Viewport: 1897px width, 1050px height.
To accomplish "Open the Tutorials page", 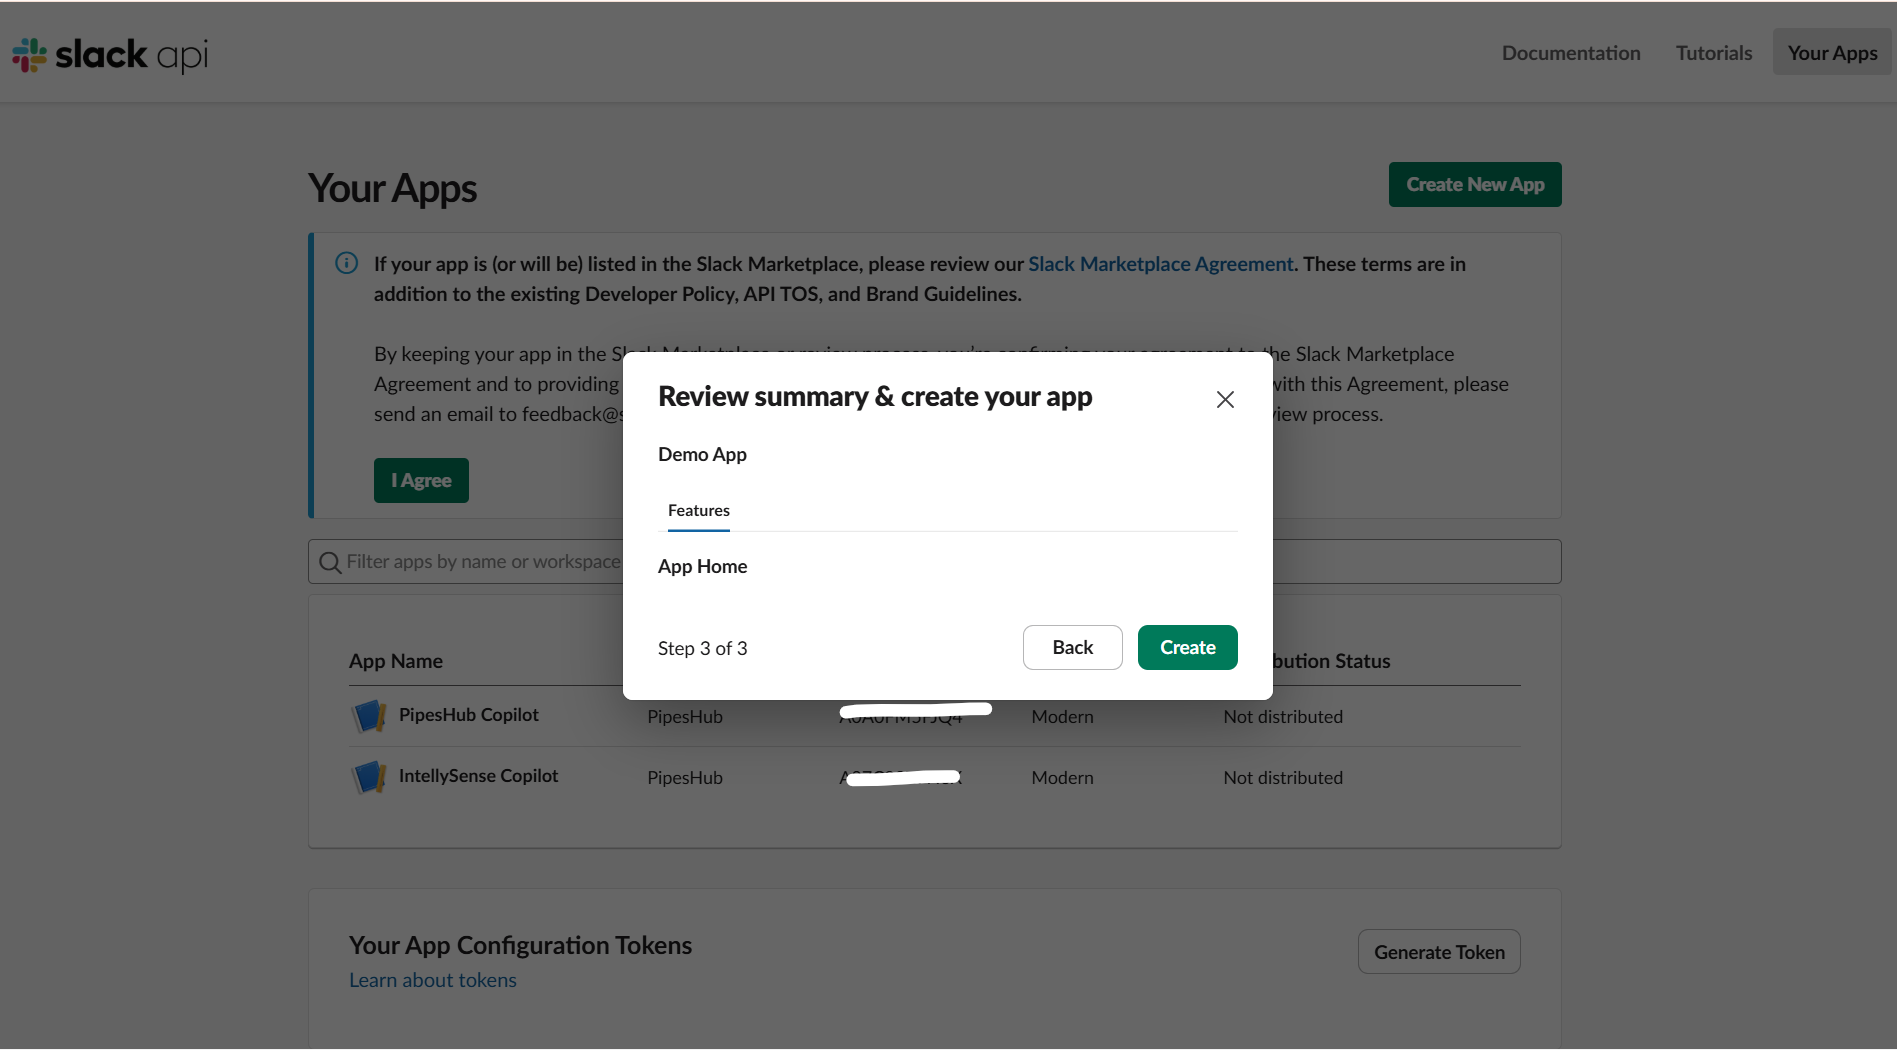I will (1713, 52).
